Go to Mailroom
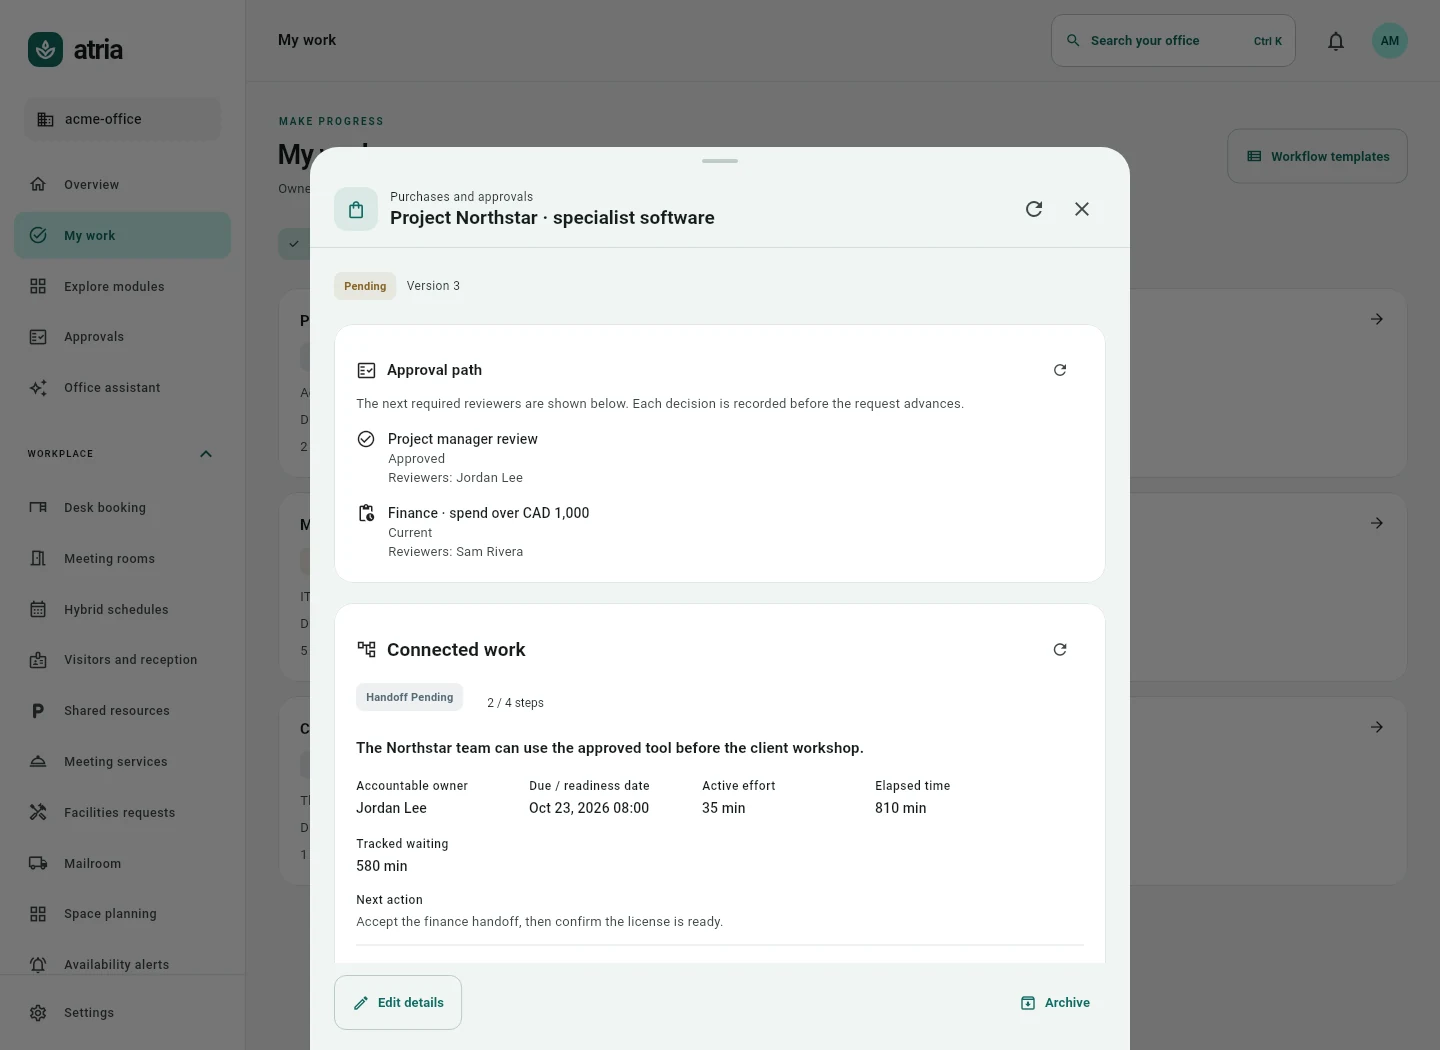Viewport: 1440px width, 1050px height. point(122,864)
